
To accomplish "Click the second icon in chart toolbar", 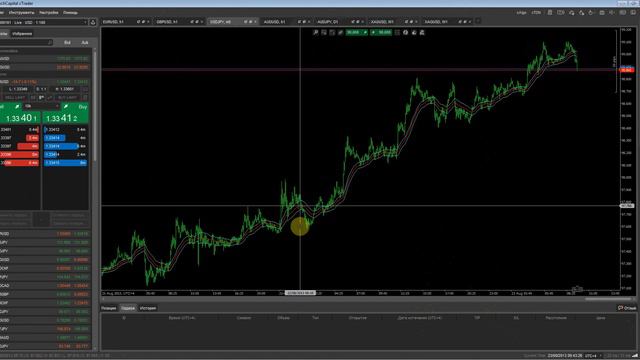I will click(324, 32).
